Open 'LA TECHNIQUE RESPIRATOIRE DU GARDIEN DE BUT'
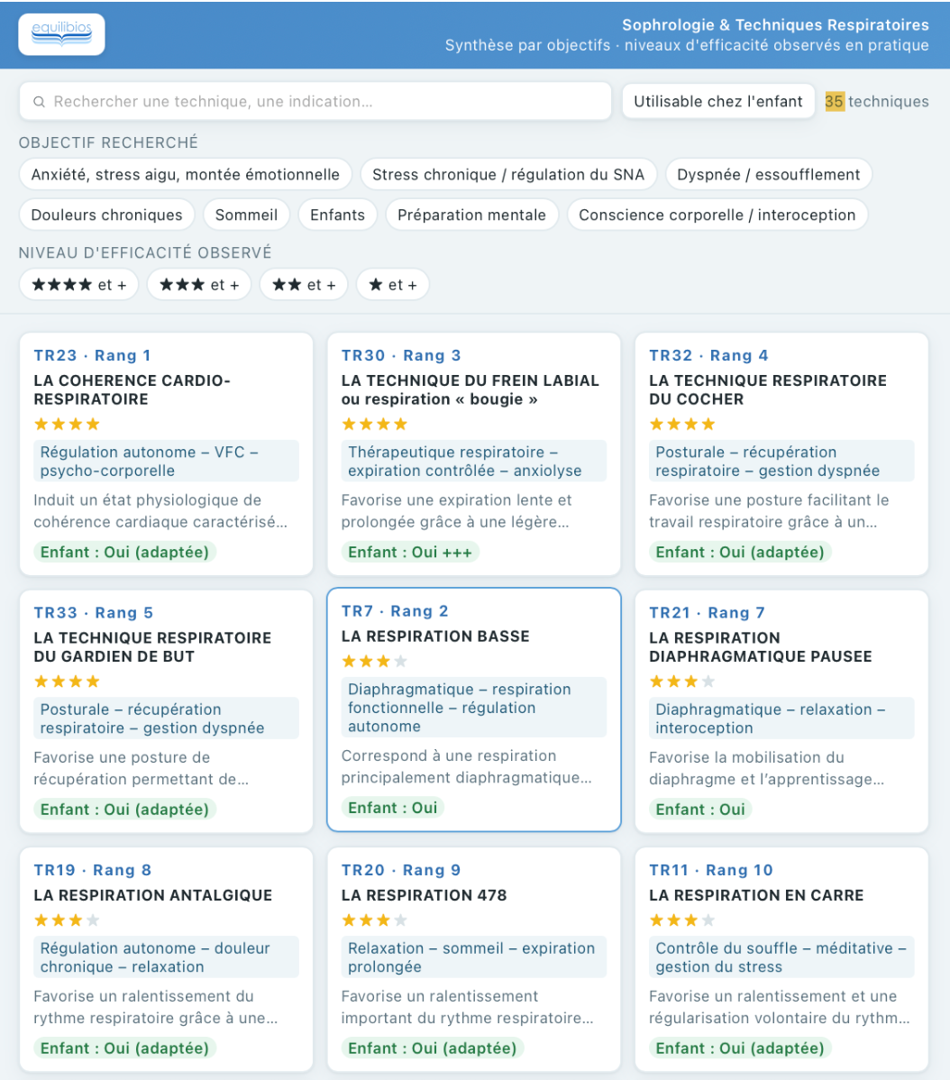 point(166,712)
